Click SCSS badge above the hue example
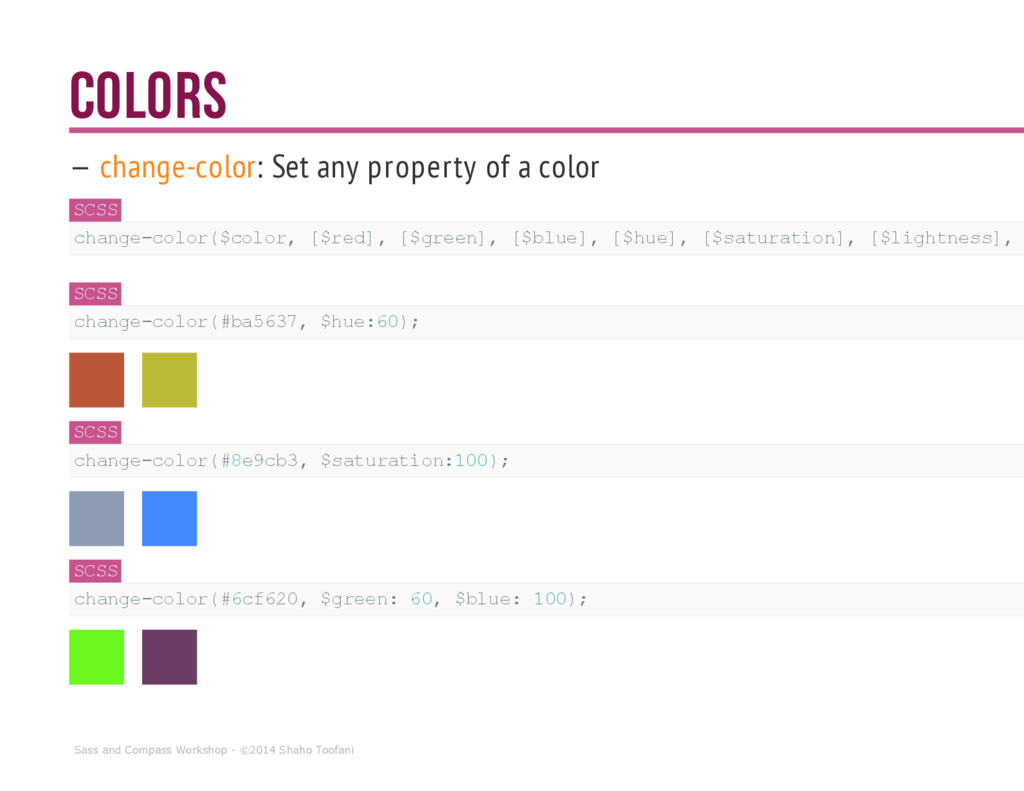The height and width of the screenshot is (791, 1024). (x=95, y=294)
